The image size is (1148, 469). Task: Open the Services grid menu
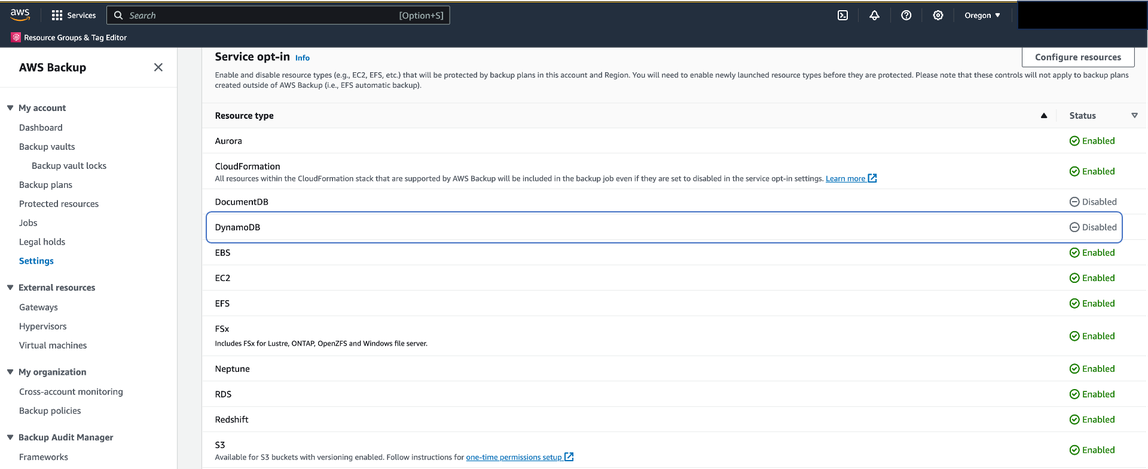57,15
